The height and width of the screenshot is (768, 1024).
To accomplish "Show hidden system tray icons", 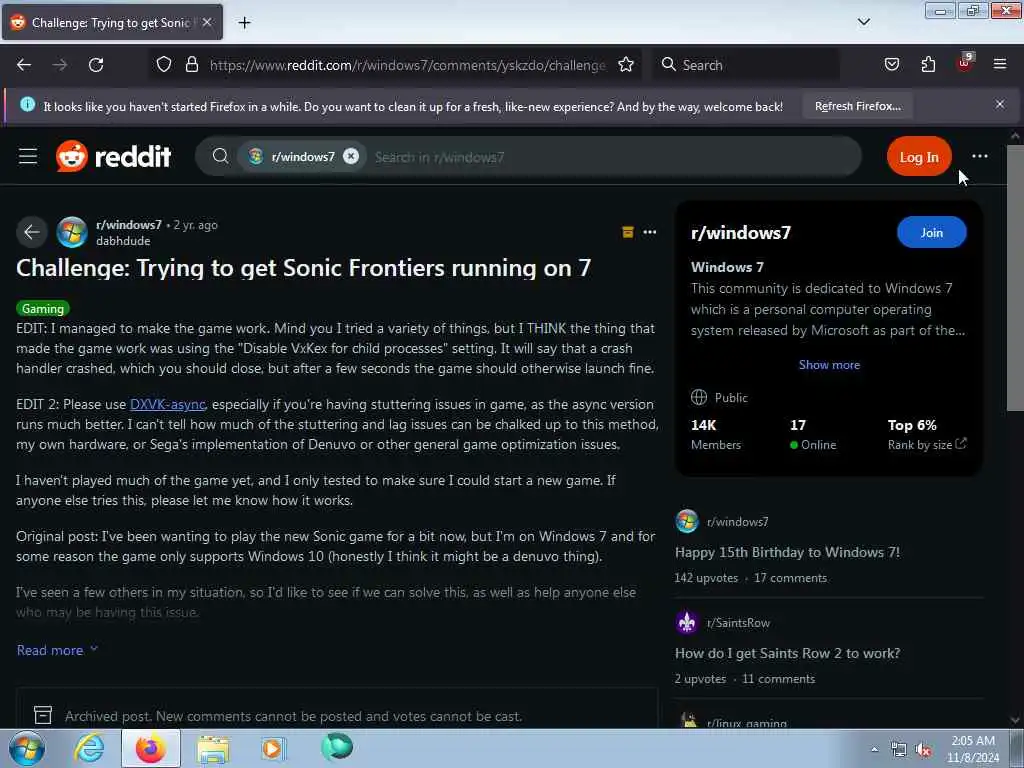I will [874, 749].
